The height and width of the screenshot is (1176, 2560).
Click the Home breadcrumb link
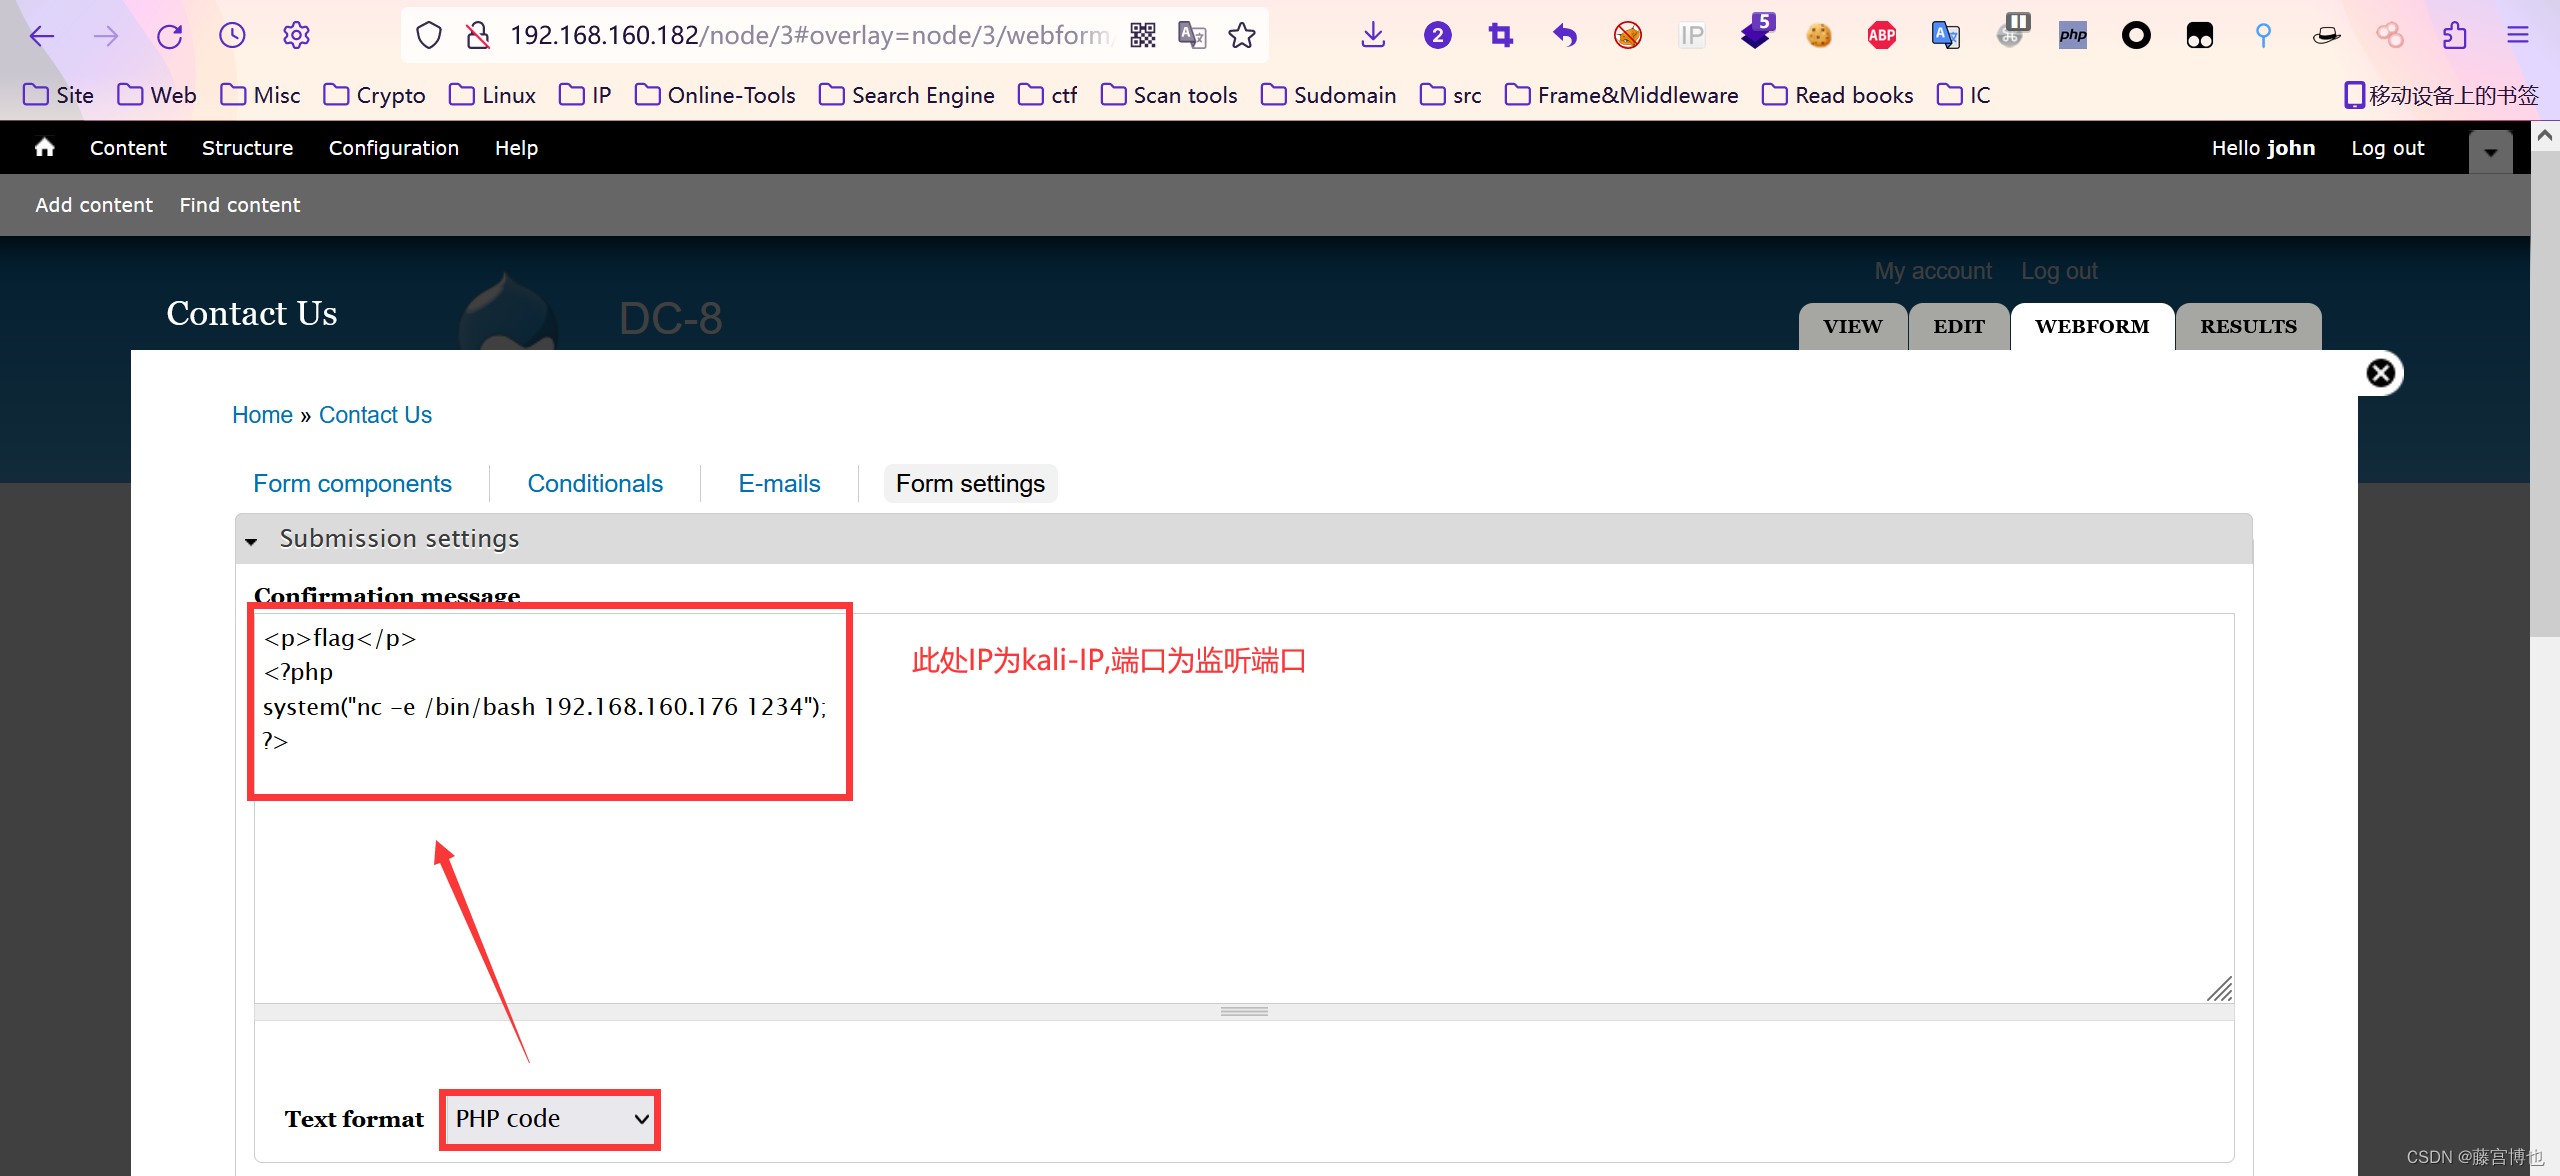point(262,415)
